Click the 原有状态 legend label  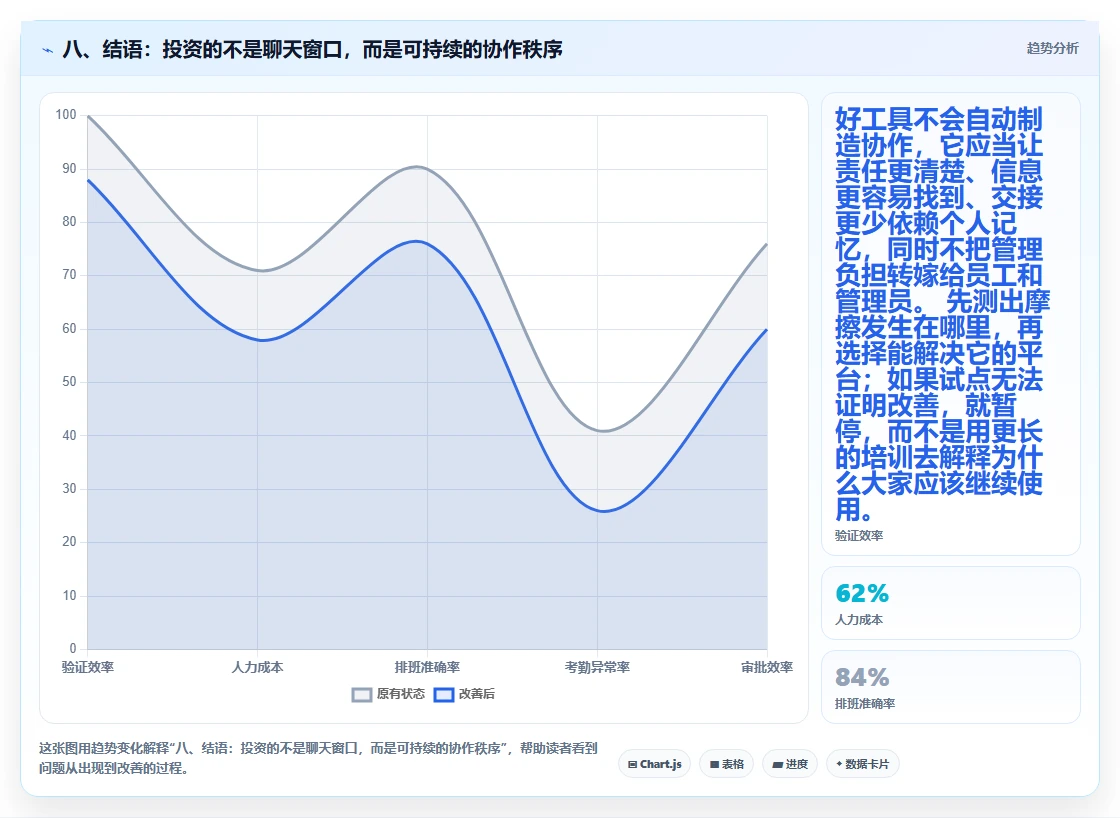[401, 694]
